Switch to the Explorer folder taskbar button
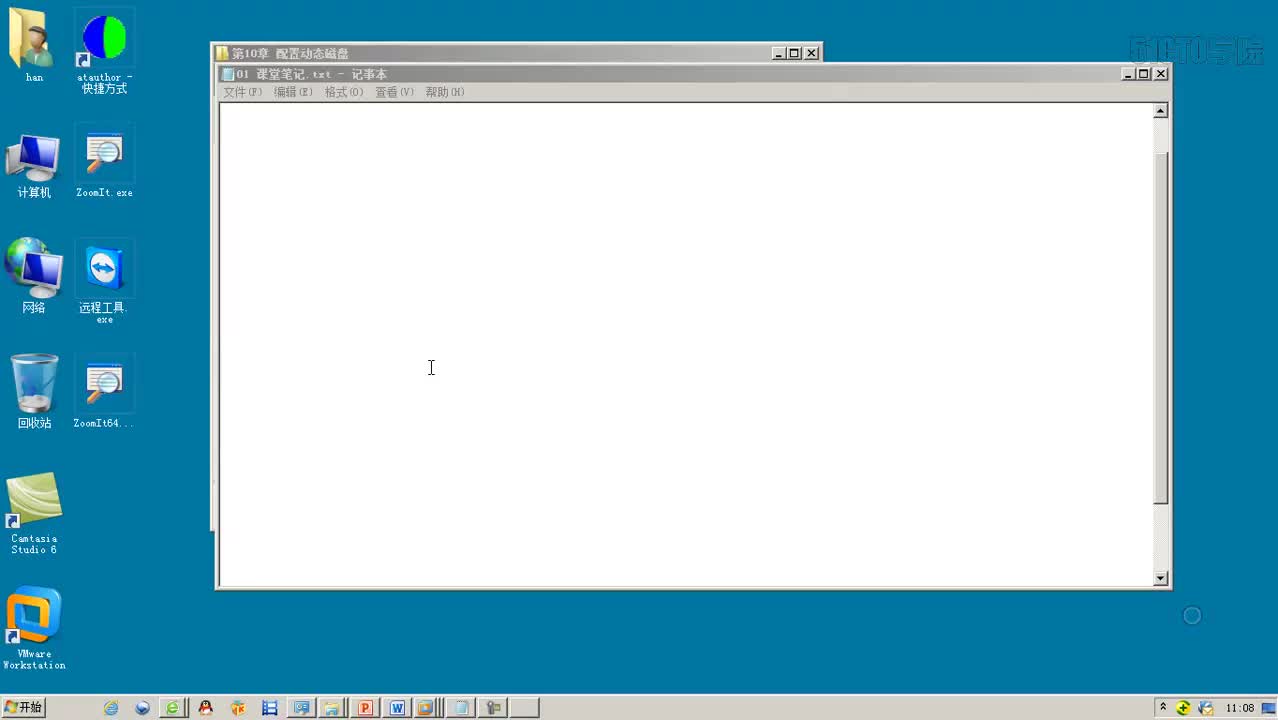This screenshot has height=720, width=1278. [332, 708]
